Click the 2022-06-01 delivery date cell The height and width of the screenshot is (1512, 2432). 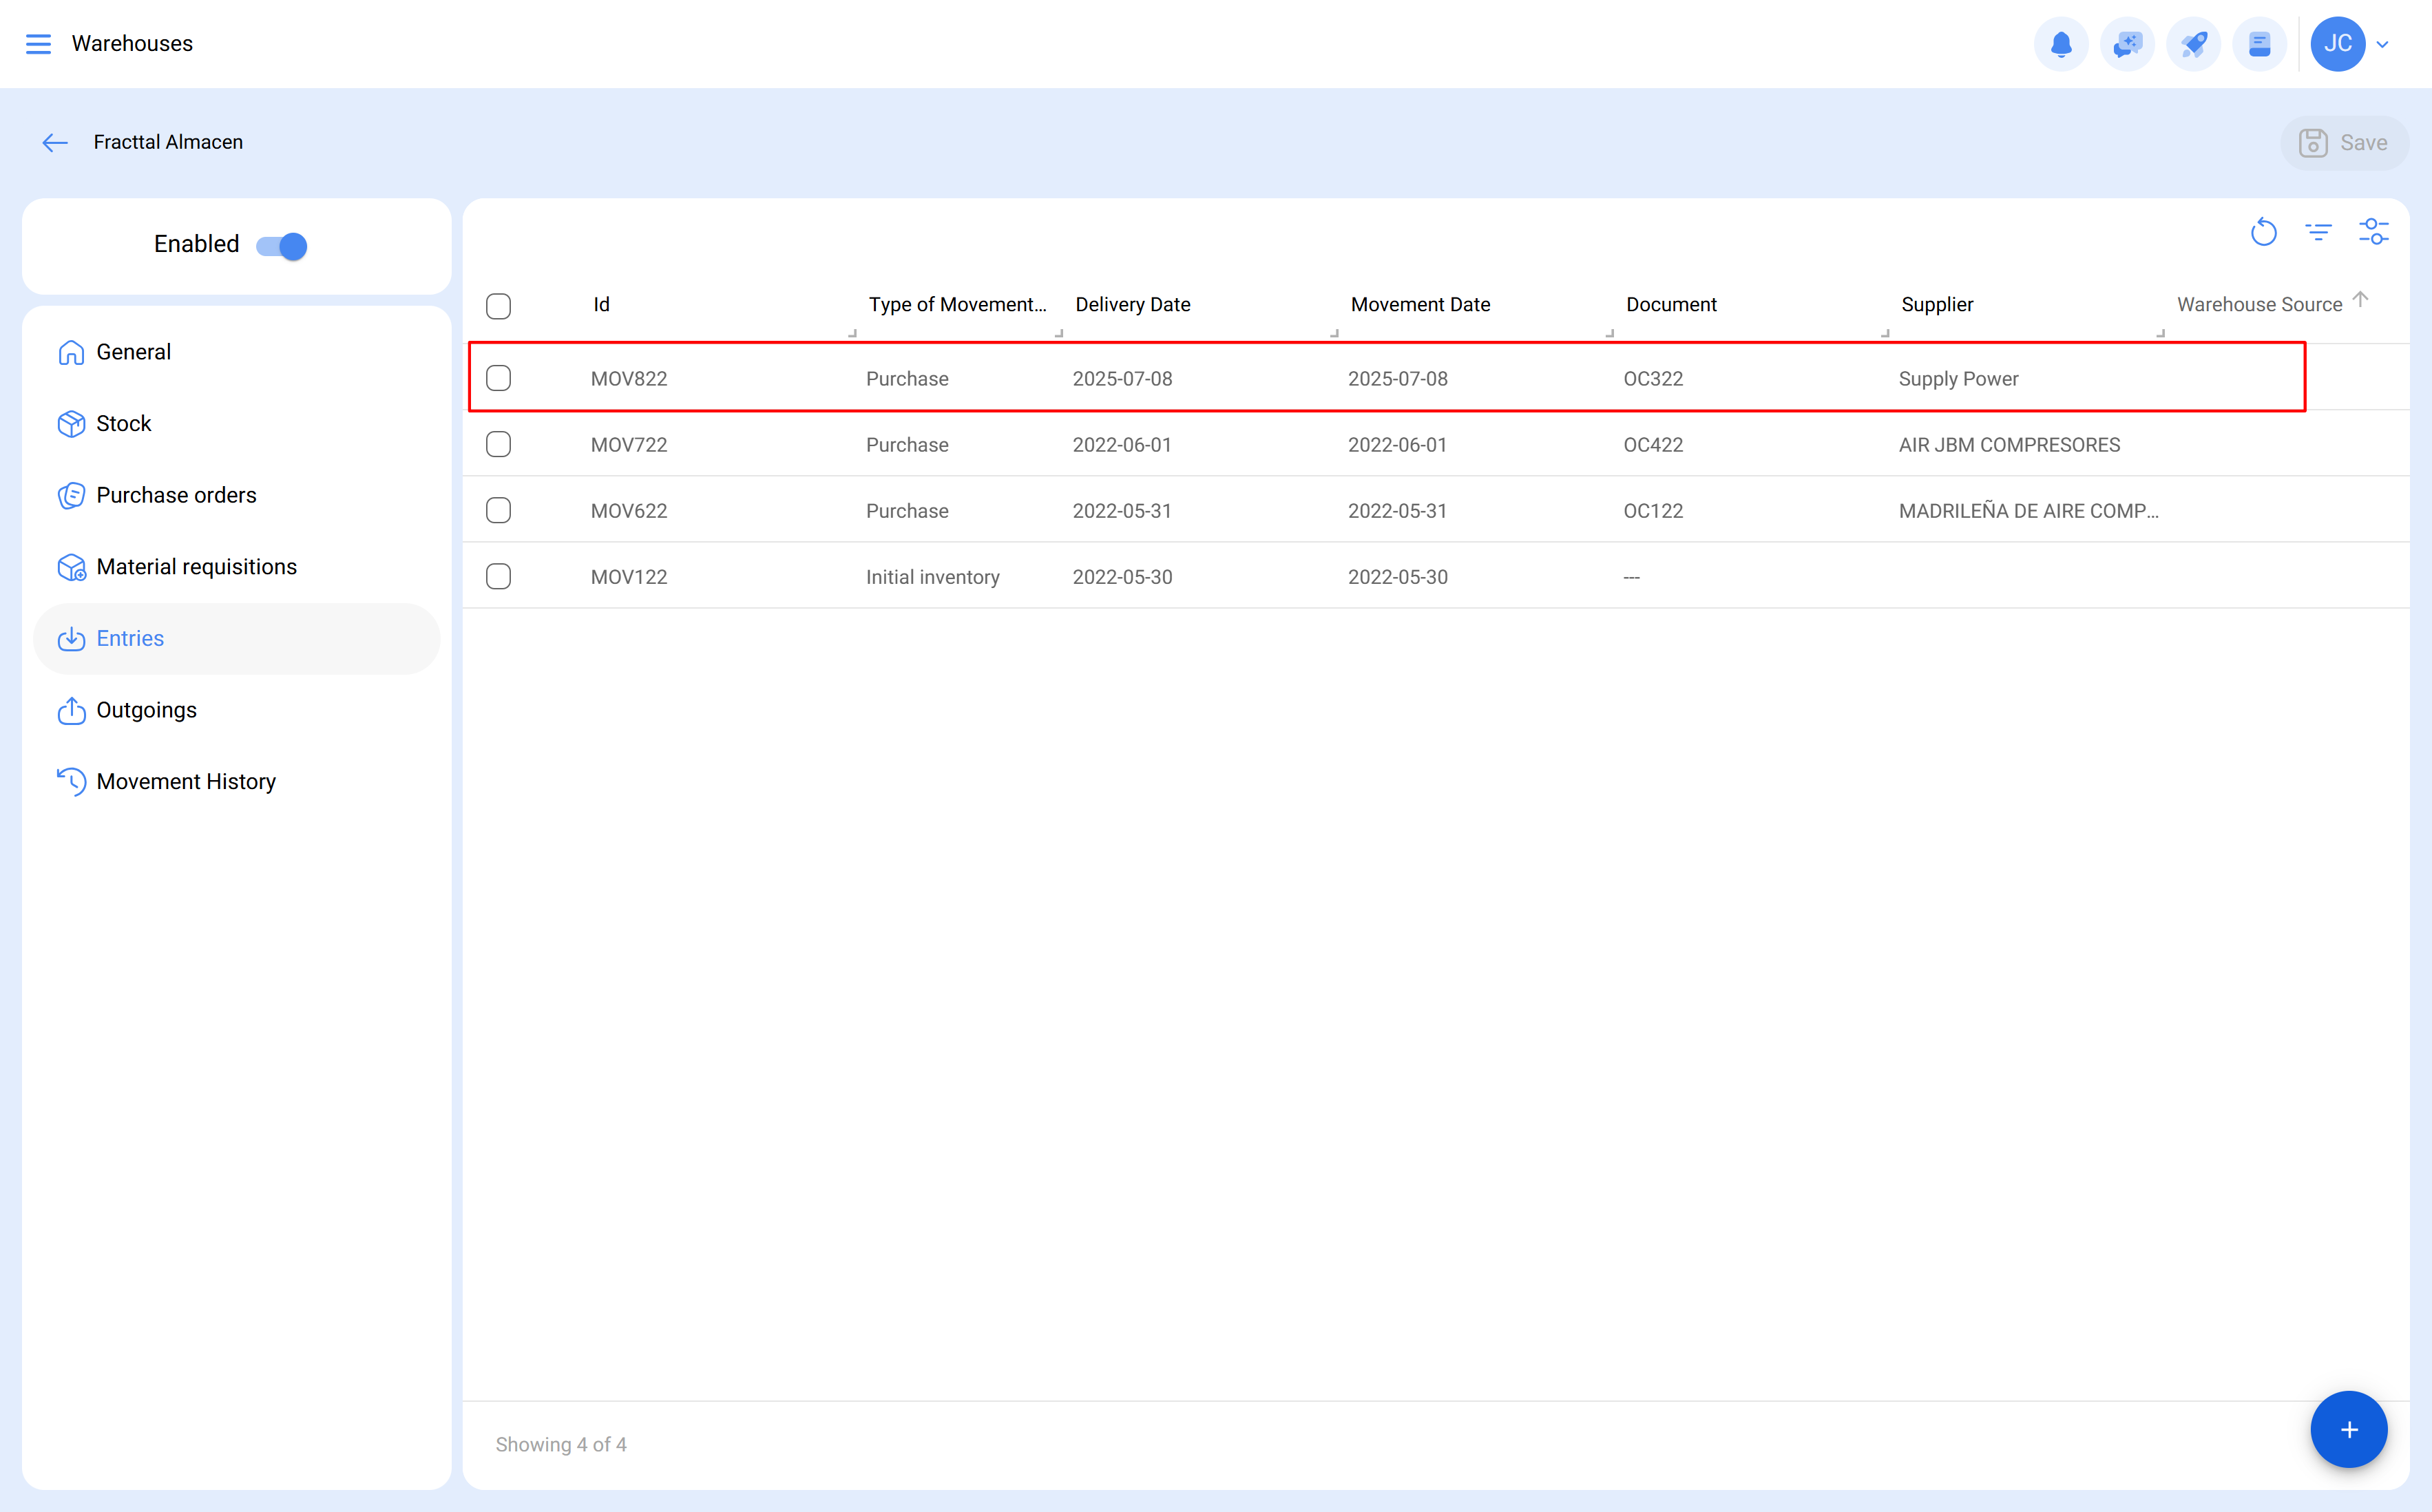tap(1122, 445)
